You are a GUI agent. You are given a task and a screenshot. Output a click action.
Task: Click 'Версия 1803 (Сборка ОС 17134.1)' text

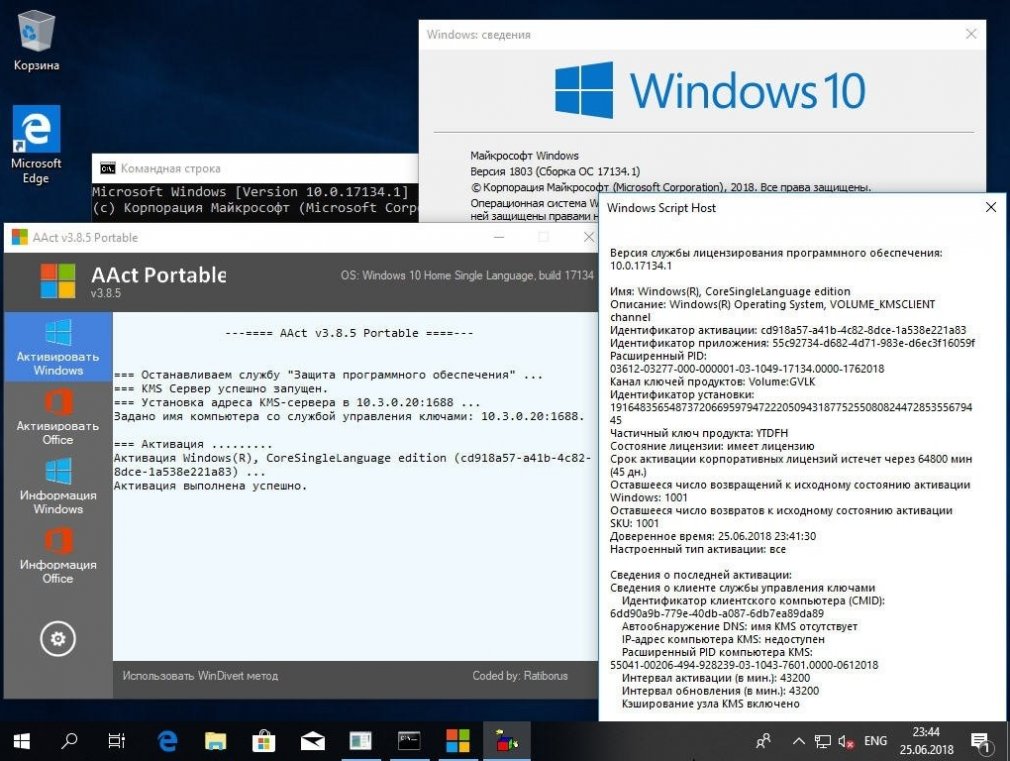click(x=555, y=171)
